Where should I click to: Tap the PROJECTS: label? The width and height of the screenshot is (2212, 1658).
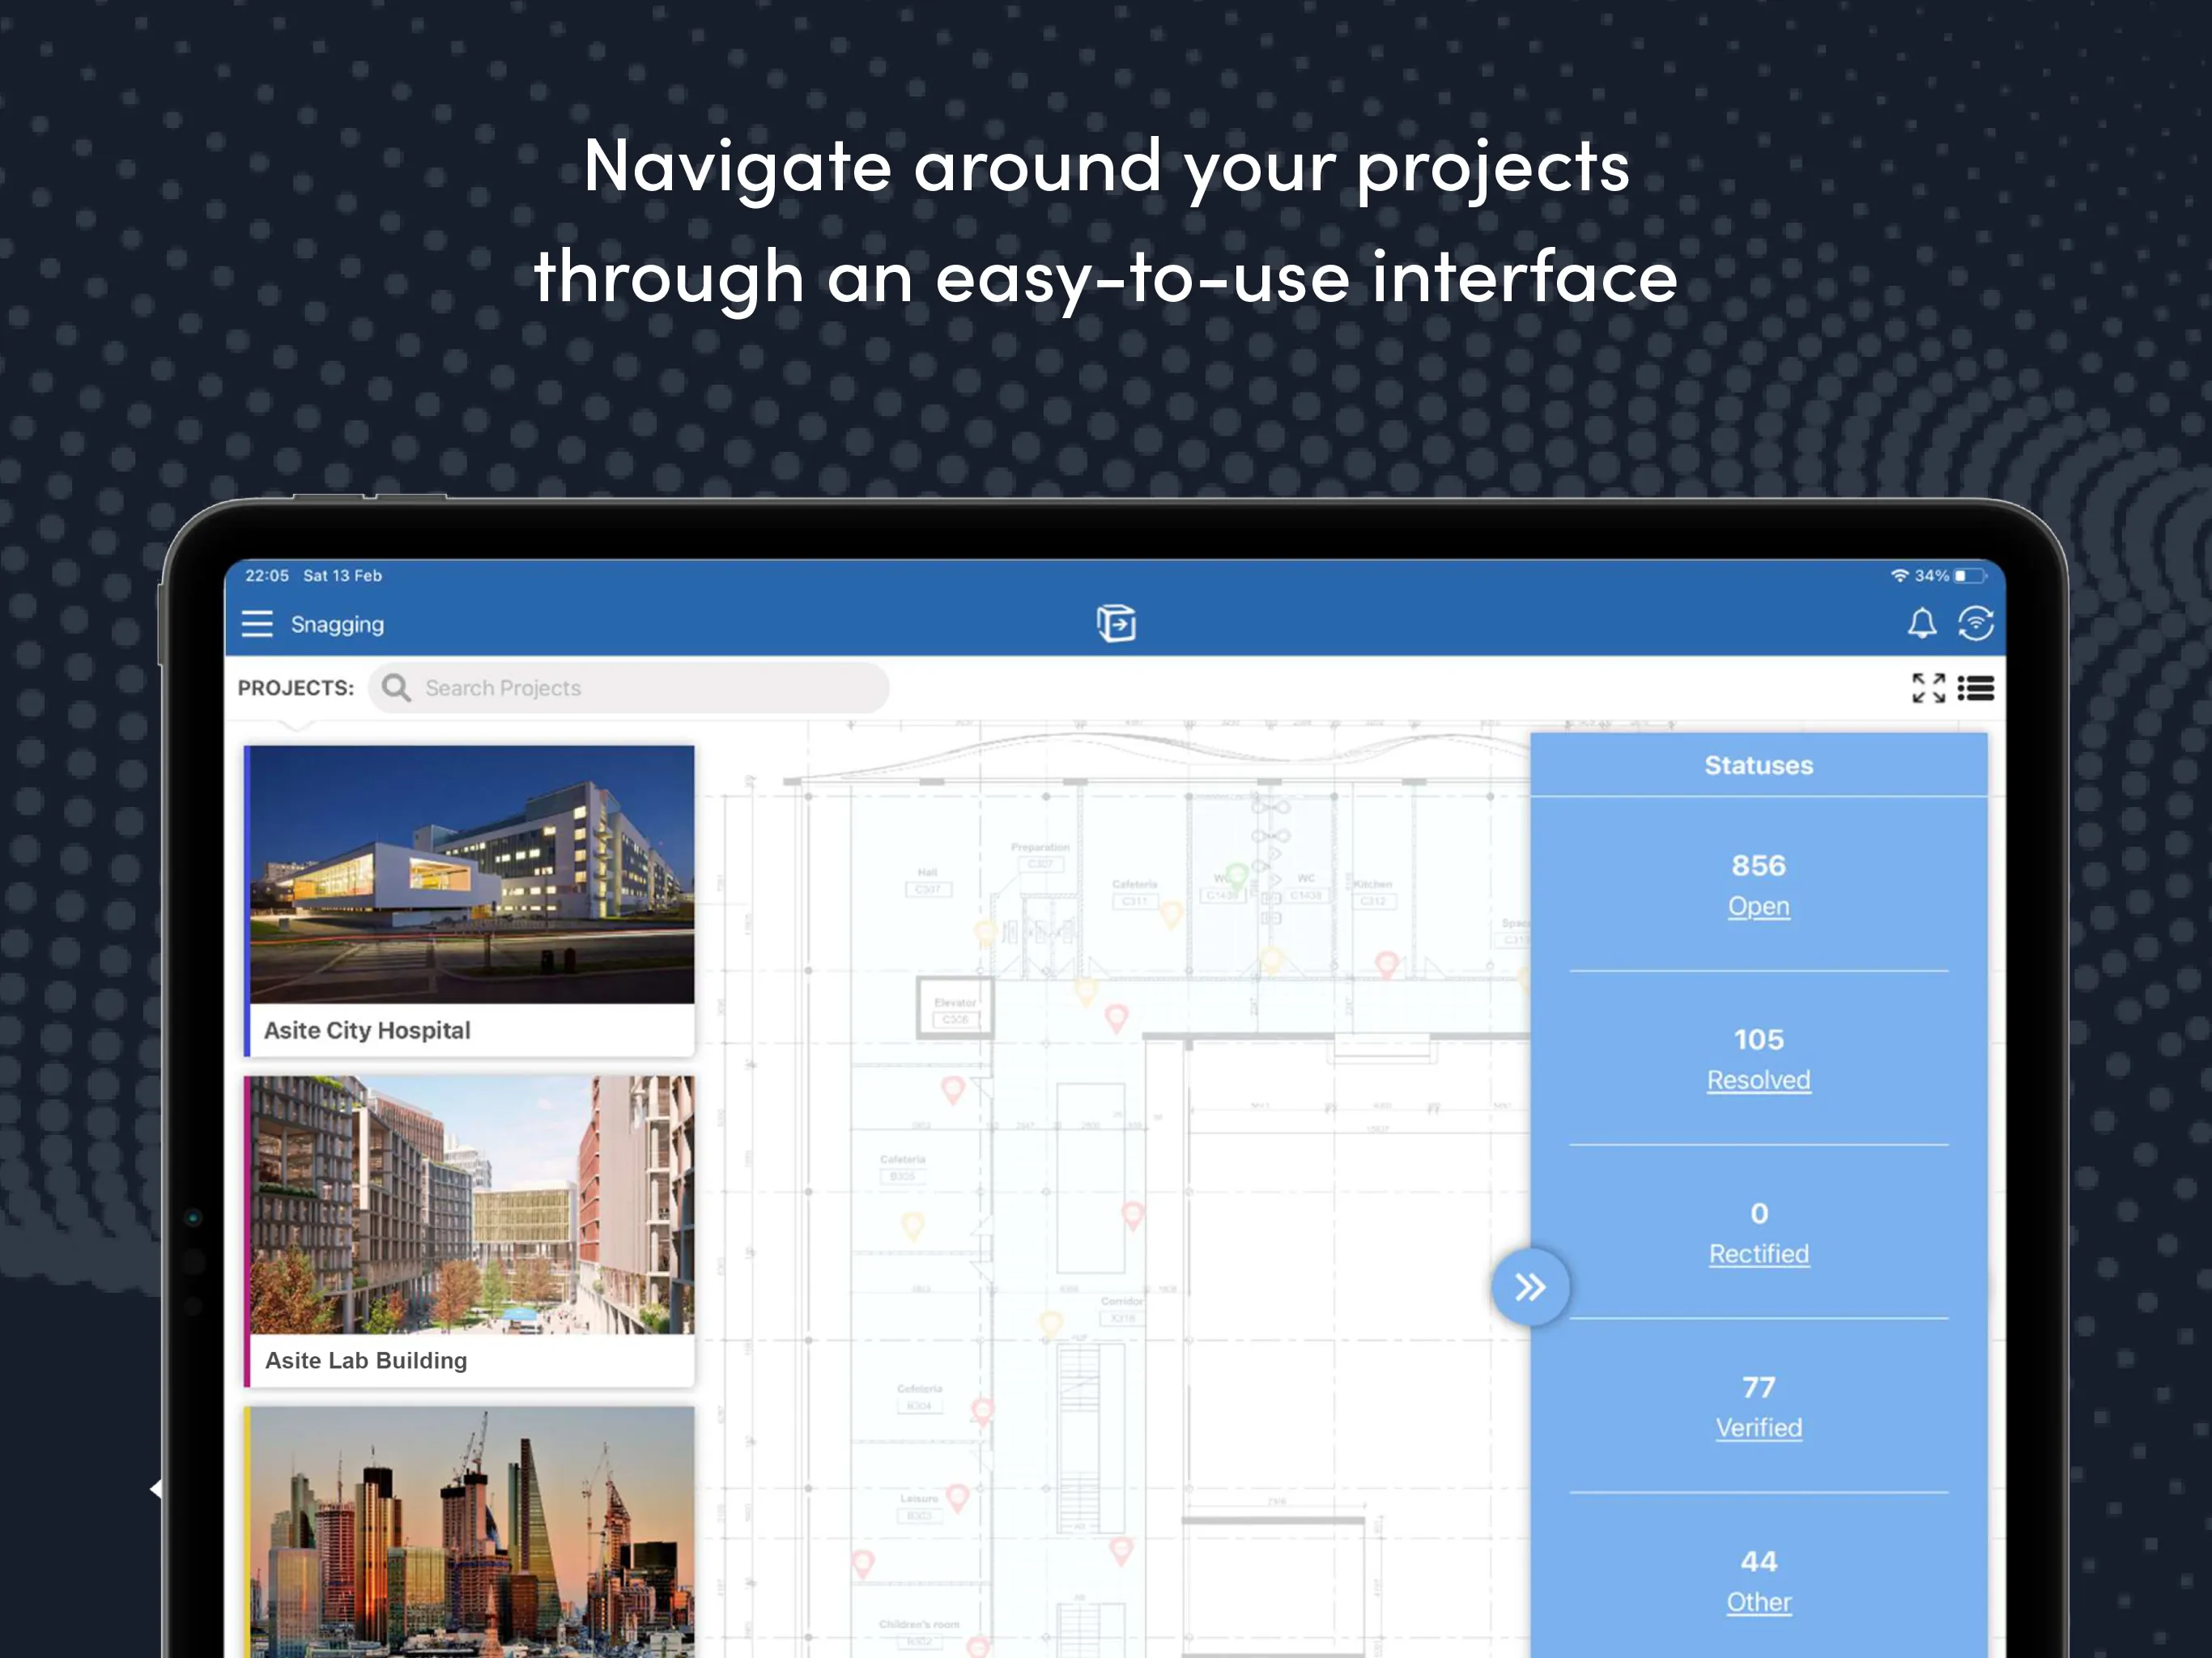(x=296, y=688)
